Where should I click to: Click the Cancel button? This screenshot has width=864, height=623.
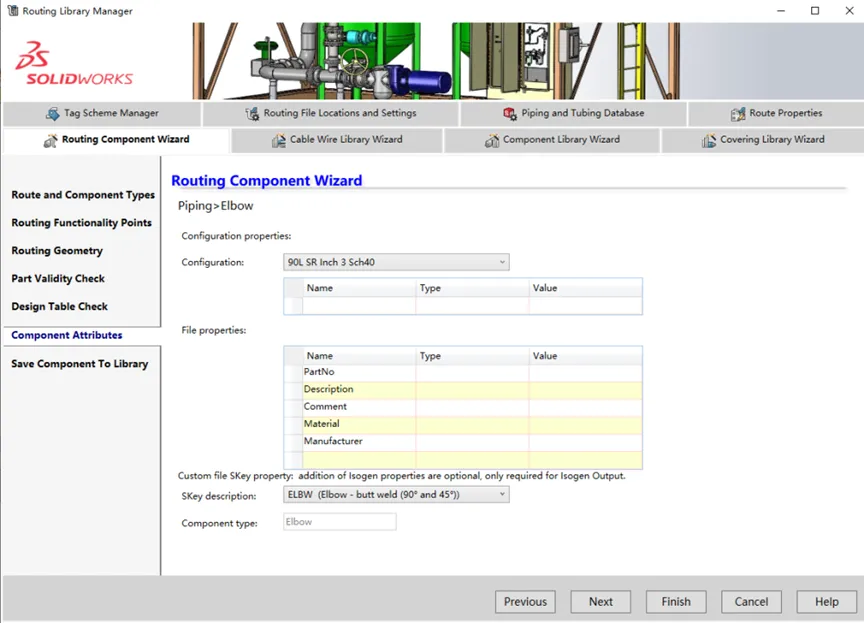click(x=751, y=602)
